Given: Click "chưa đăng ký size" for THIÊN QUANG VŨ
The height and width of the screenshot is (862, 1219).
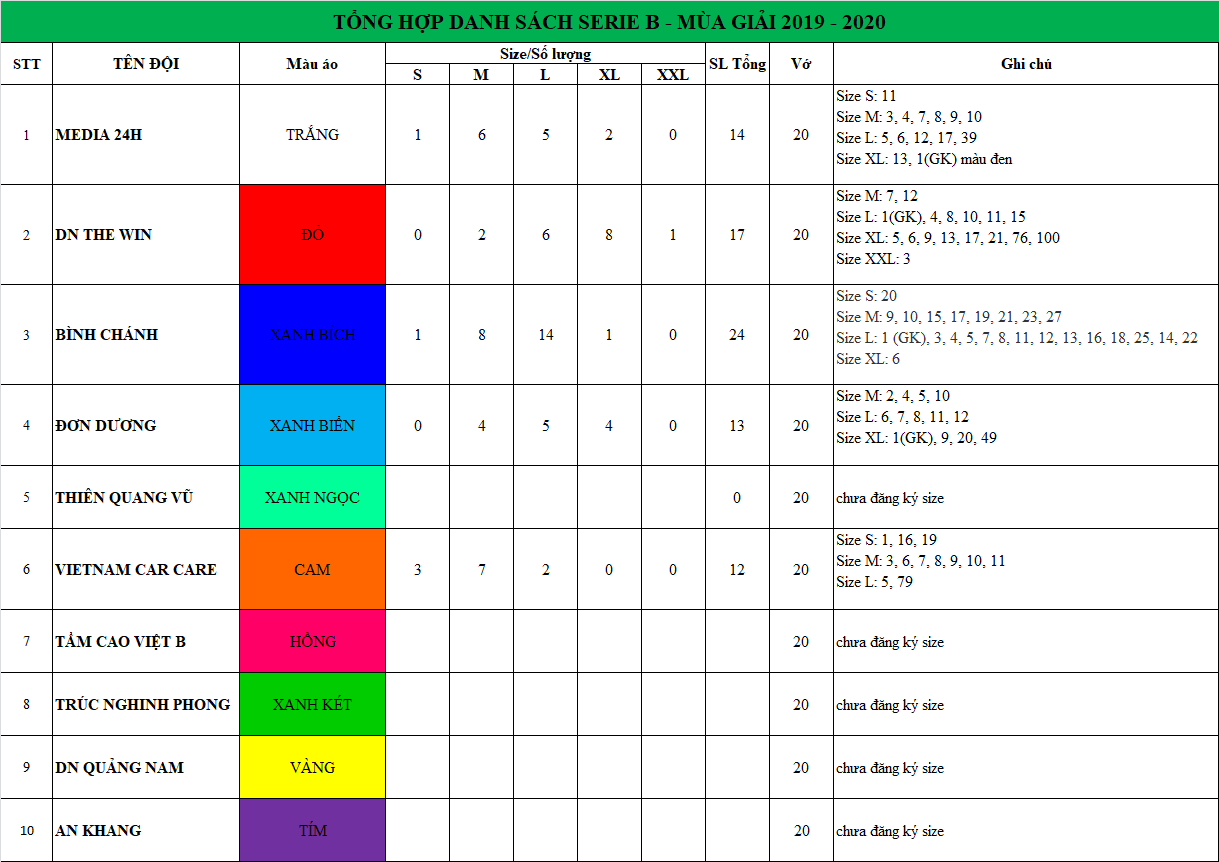Looking at the screenshot, I should click(890, 498).
